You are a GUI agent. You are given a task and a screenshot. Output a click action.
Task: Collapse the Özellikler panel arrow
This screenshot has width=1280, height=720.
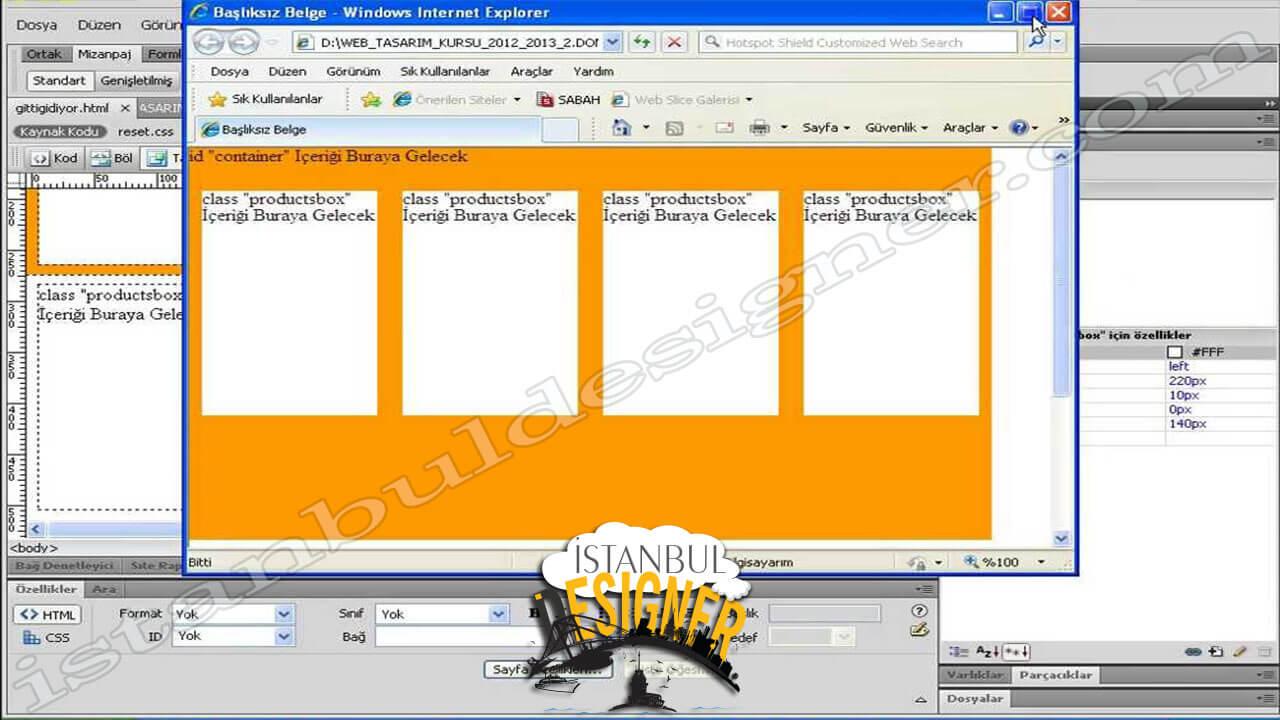[921, 698]
